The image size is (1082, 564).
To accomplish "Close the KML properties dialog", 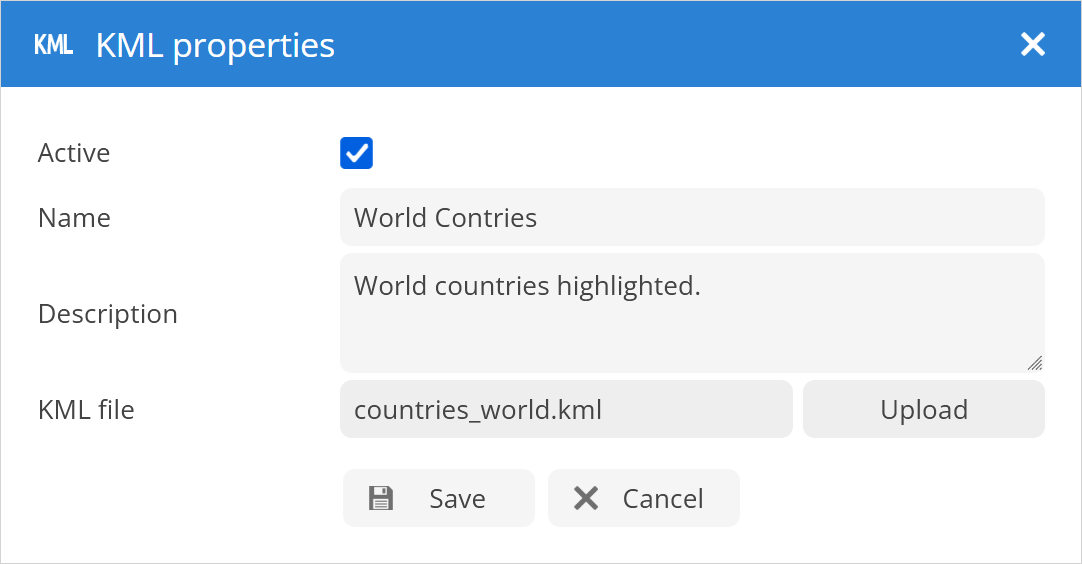I will [1032, 44].
